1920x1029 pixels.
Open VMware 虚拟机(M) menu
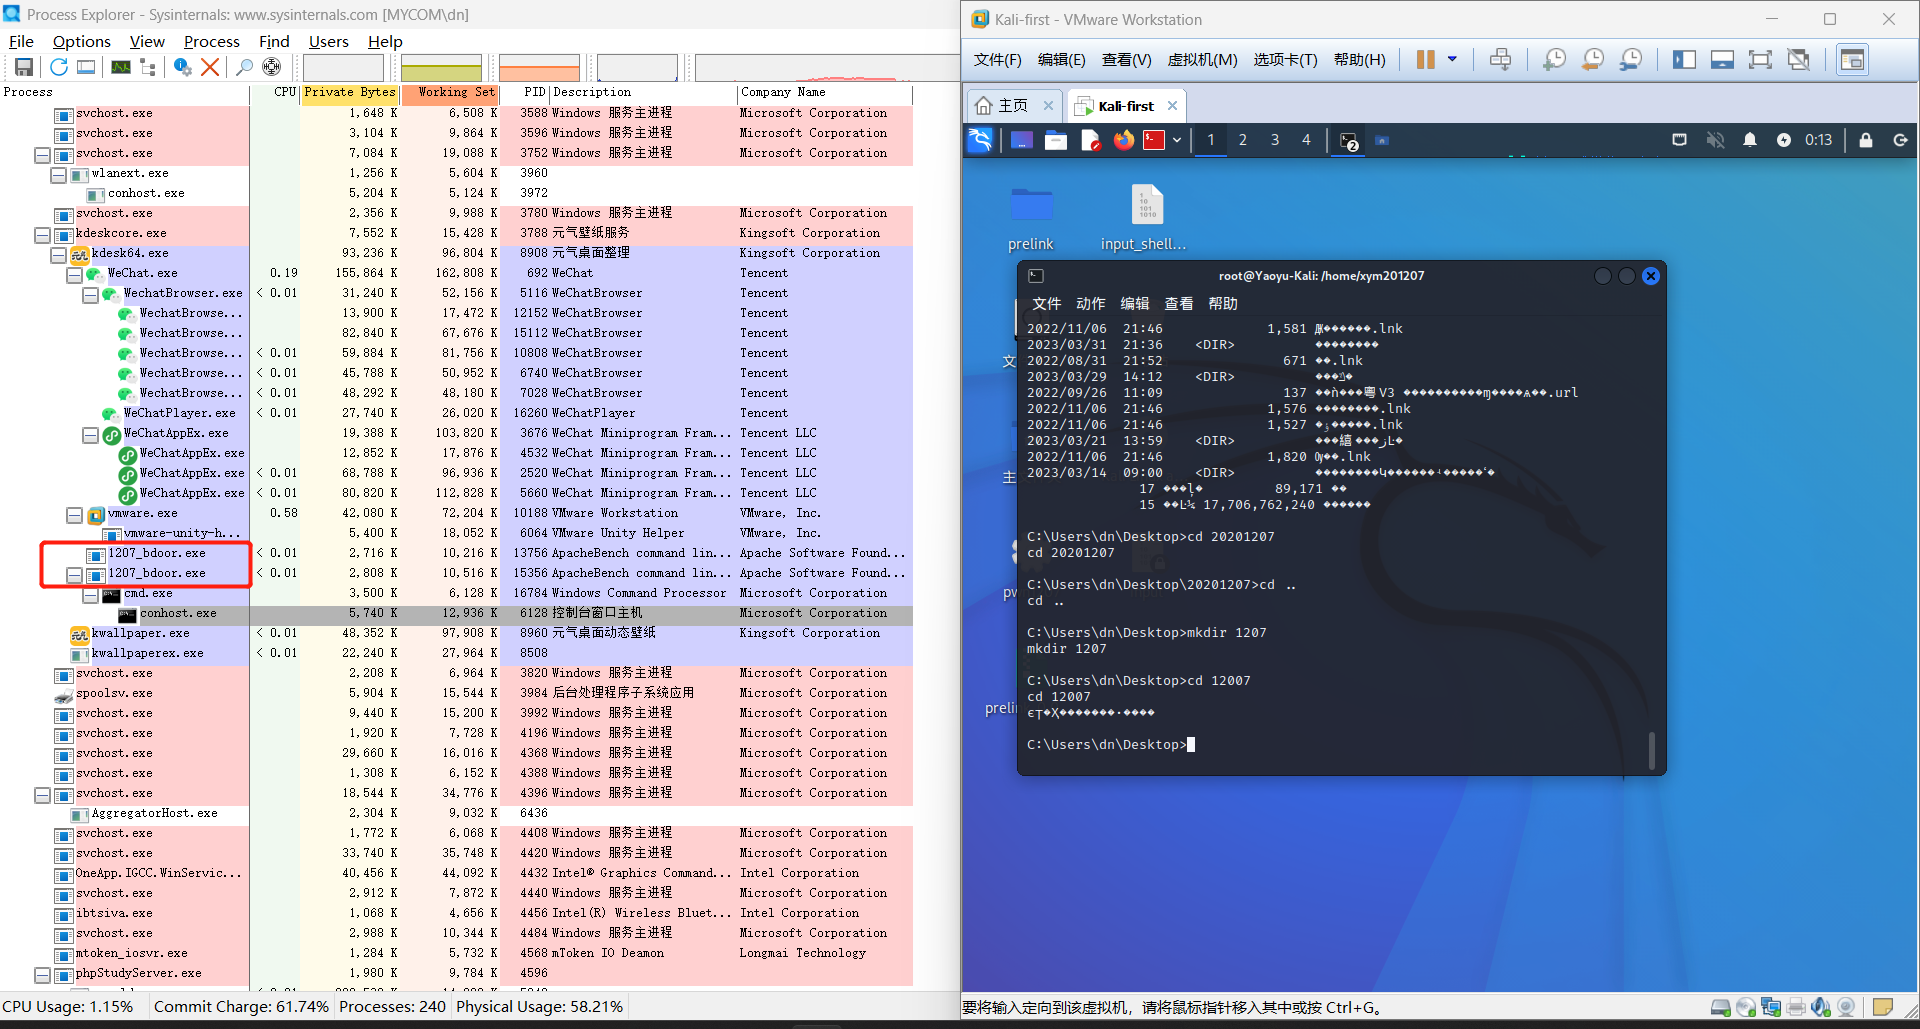click(x=1202, y=60)
